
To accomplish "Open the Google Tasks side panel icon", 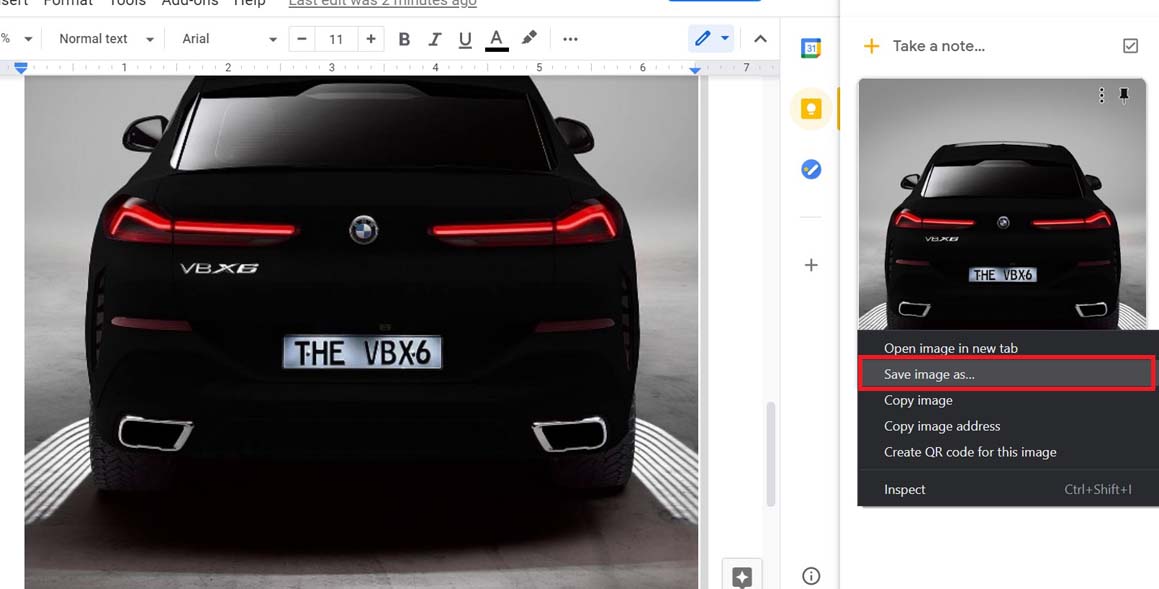I will [811, 170].
